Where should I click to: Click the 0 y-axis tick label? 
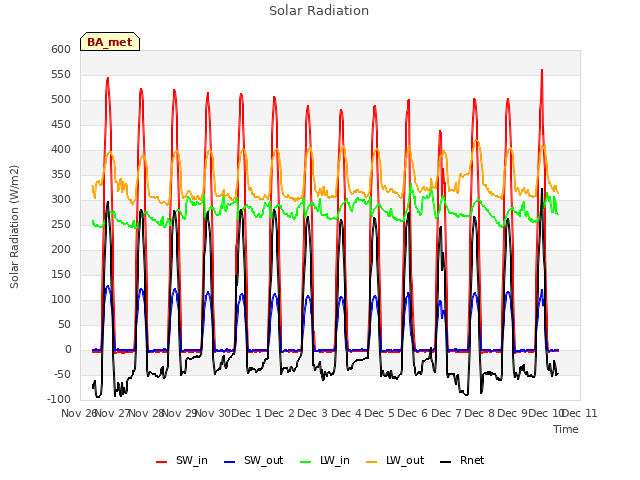click(x=68, y=349)
